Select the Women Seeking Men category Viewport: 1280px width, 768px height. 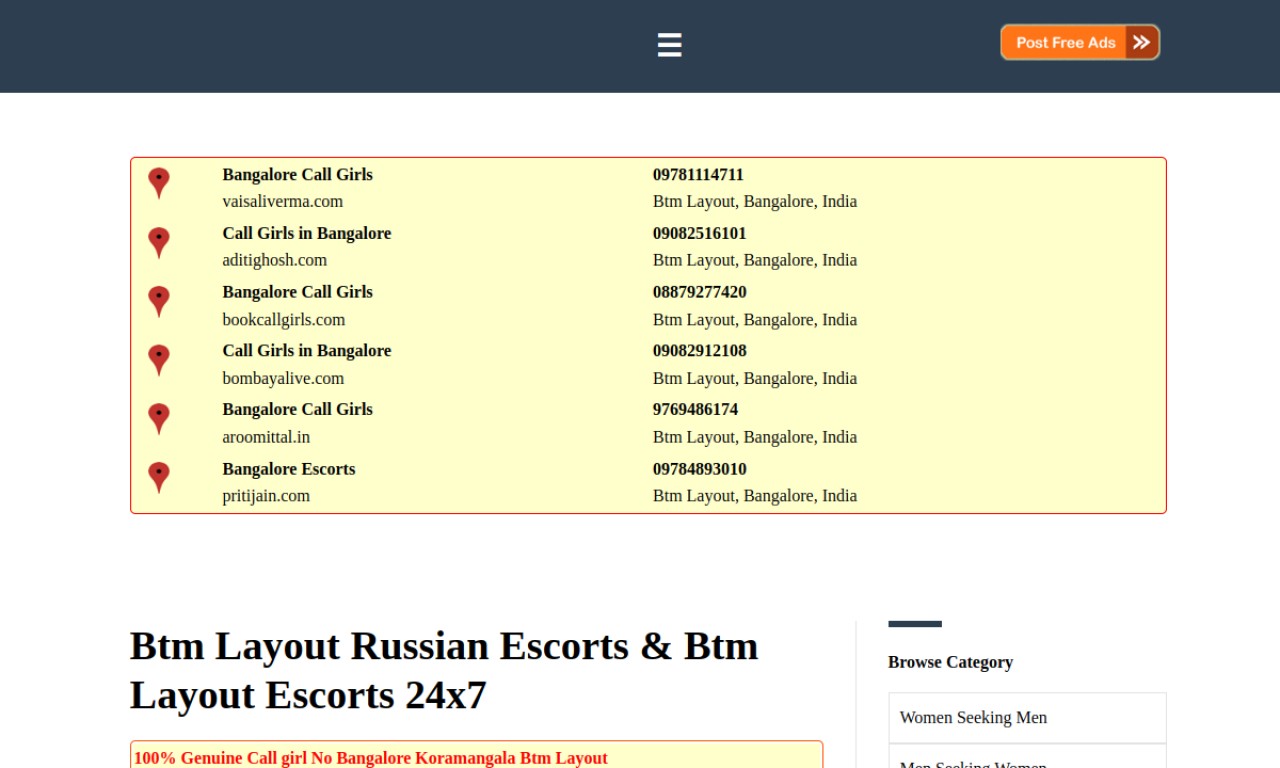coord(1027,718)
